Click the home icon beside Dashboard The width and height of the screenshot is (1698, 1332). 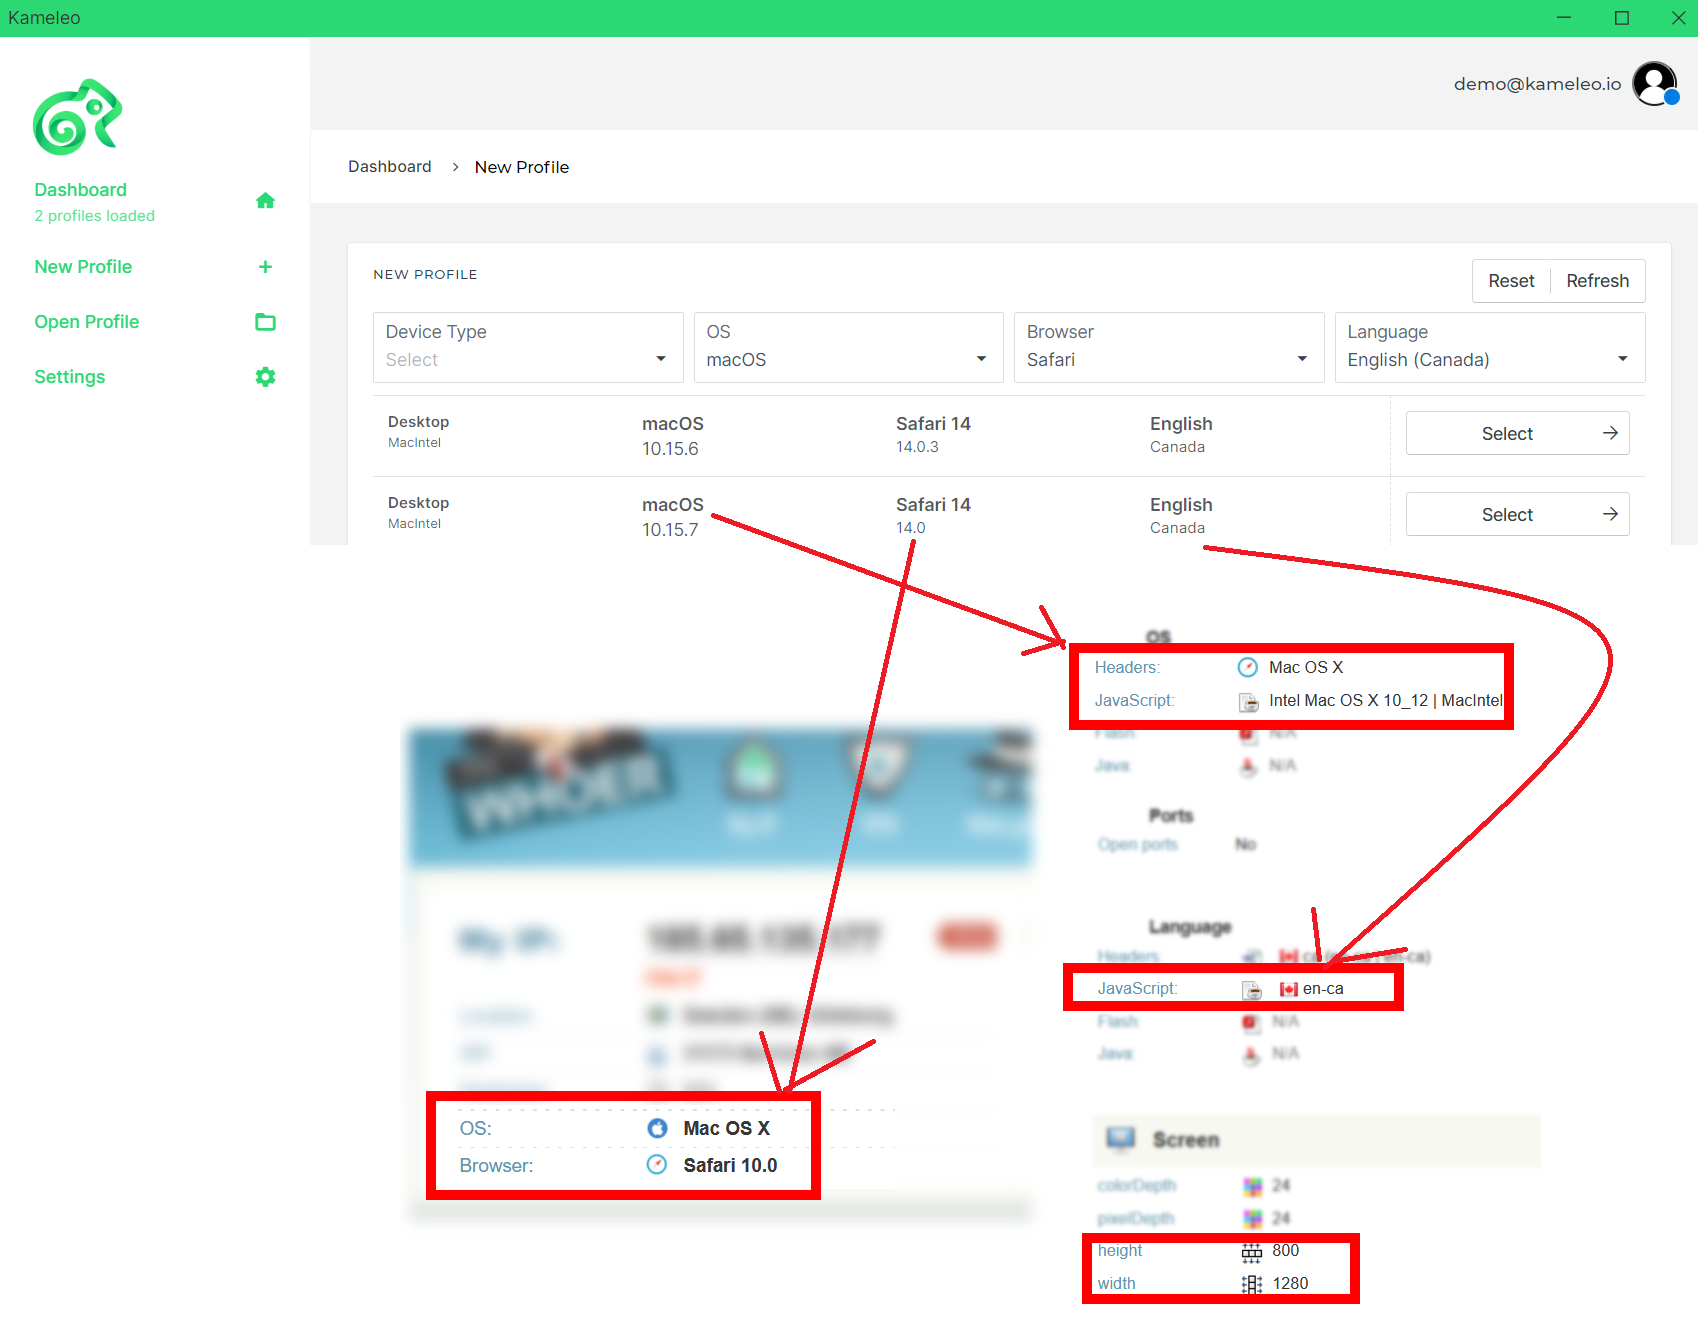pyautogui.click(x=265, y=200)
